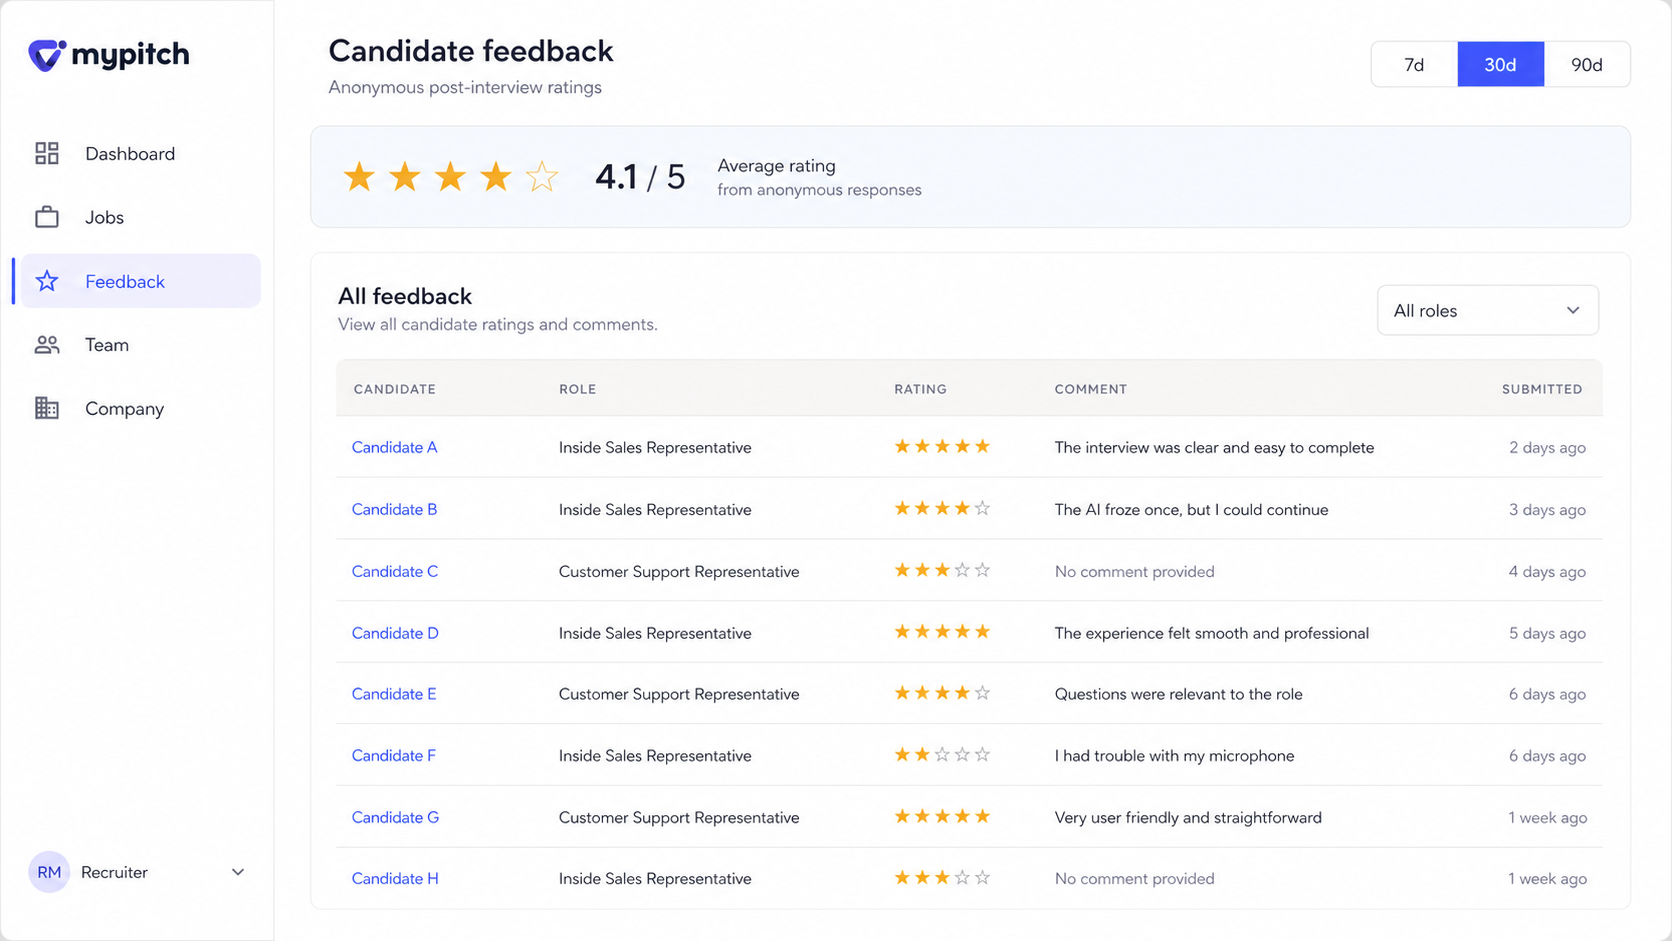Open Candidate C's profile link
This screenshot has width=1672, height=941.
395,571
